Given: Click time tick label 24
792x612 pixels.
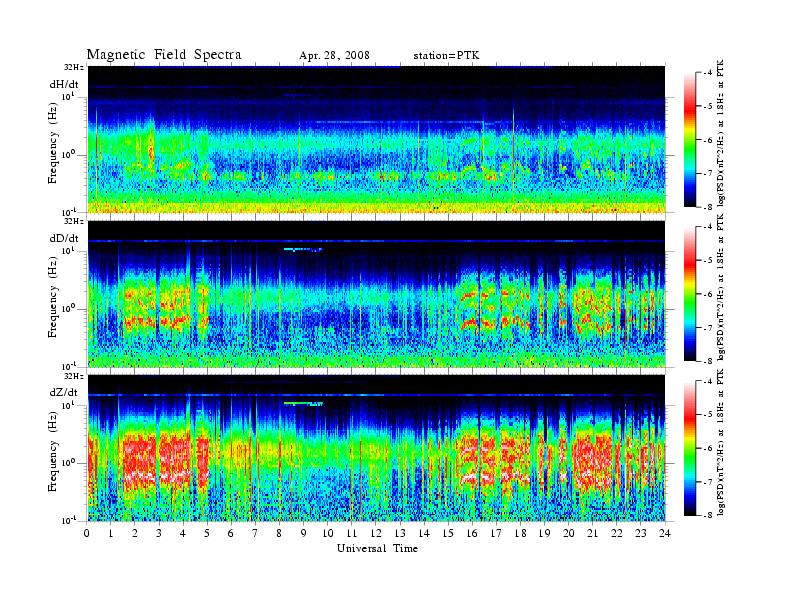Looking at the screenshot, I should 665,534.
